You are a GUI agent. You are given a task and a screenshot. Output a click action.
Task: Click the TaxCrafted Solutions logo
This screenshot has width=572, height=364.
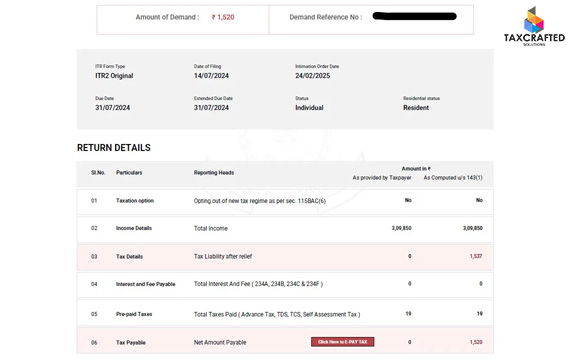click(x=534, y=26)
